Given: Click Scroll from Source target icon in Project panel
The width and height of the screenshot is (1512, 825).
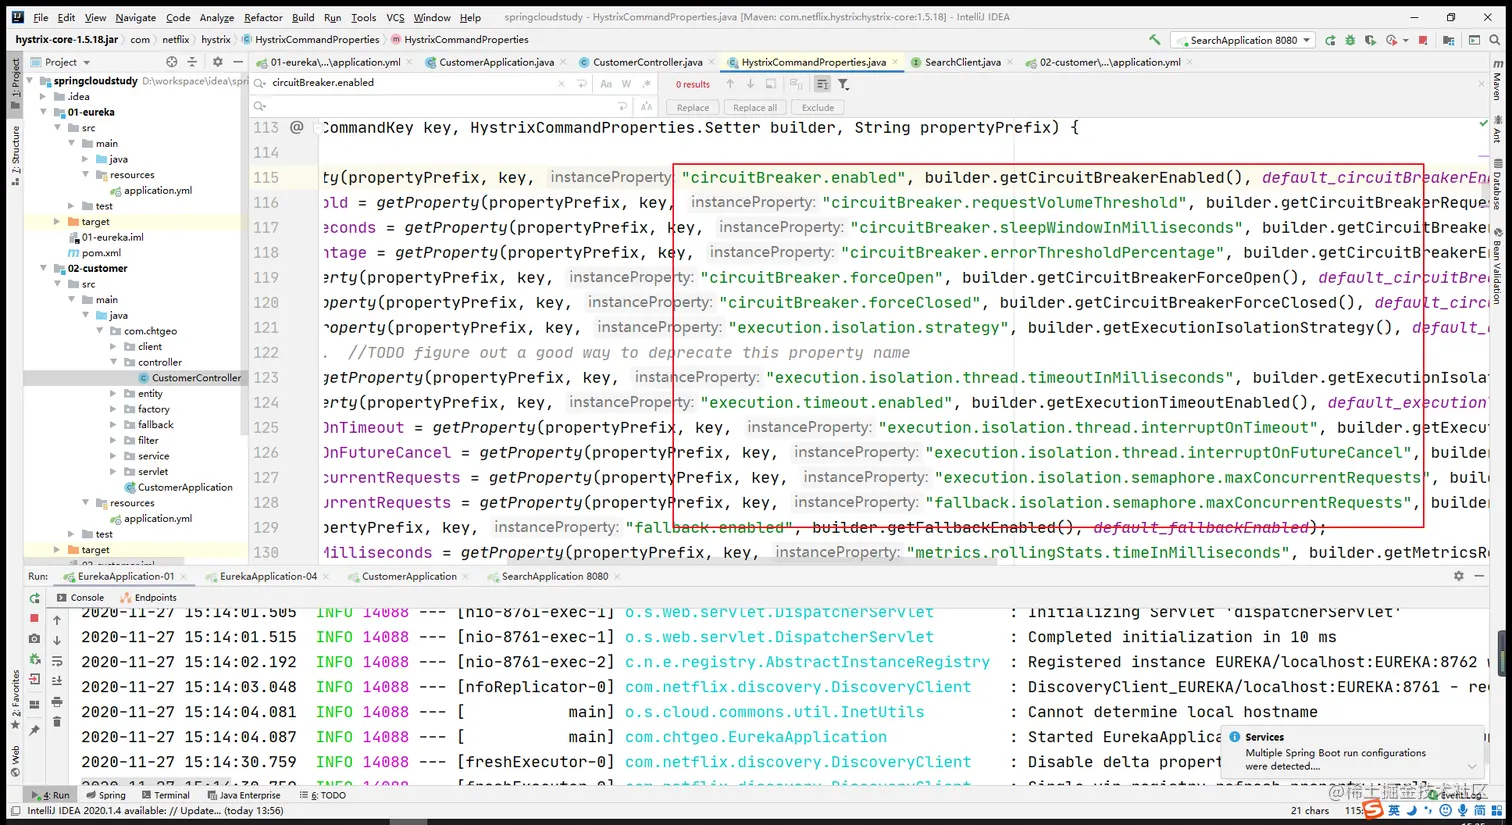Looking at the screenshot, I should (172, 62).
